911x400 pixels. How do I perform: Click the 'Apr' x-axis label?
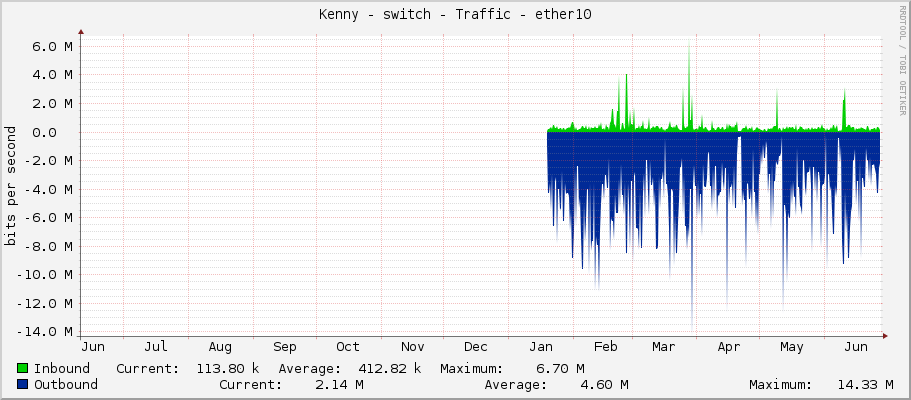[x=729, y=347]
